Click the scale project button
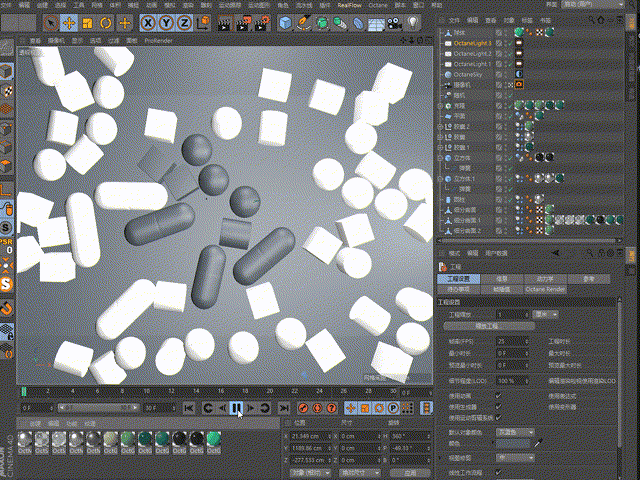This screenshot has height=480, width=640. point(489,326)
